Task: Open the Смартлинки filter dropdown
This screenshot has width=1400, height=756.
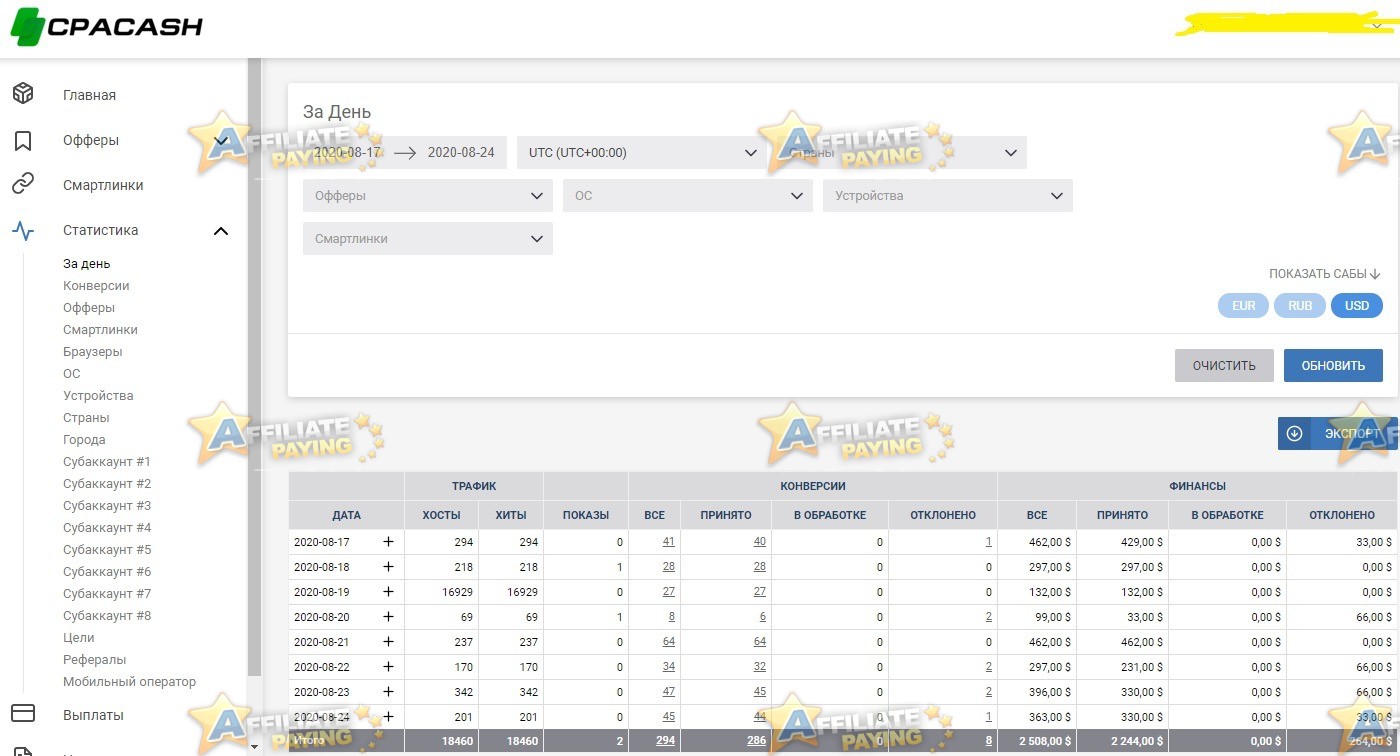Action: (x=428, y=239)
